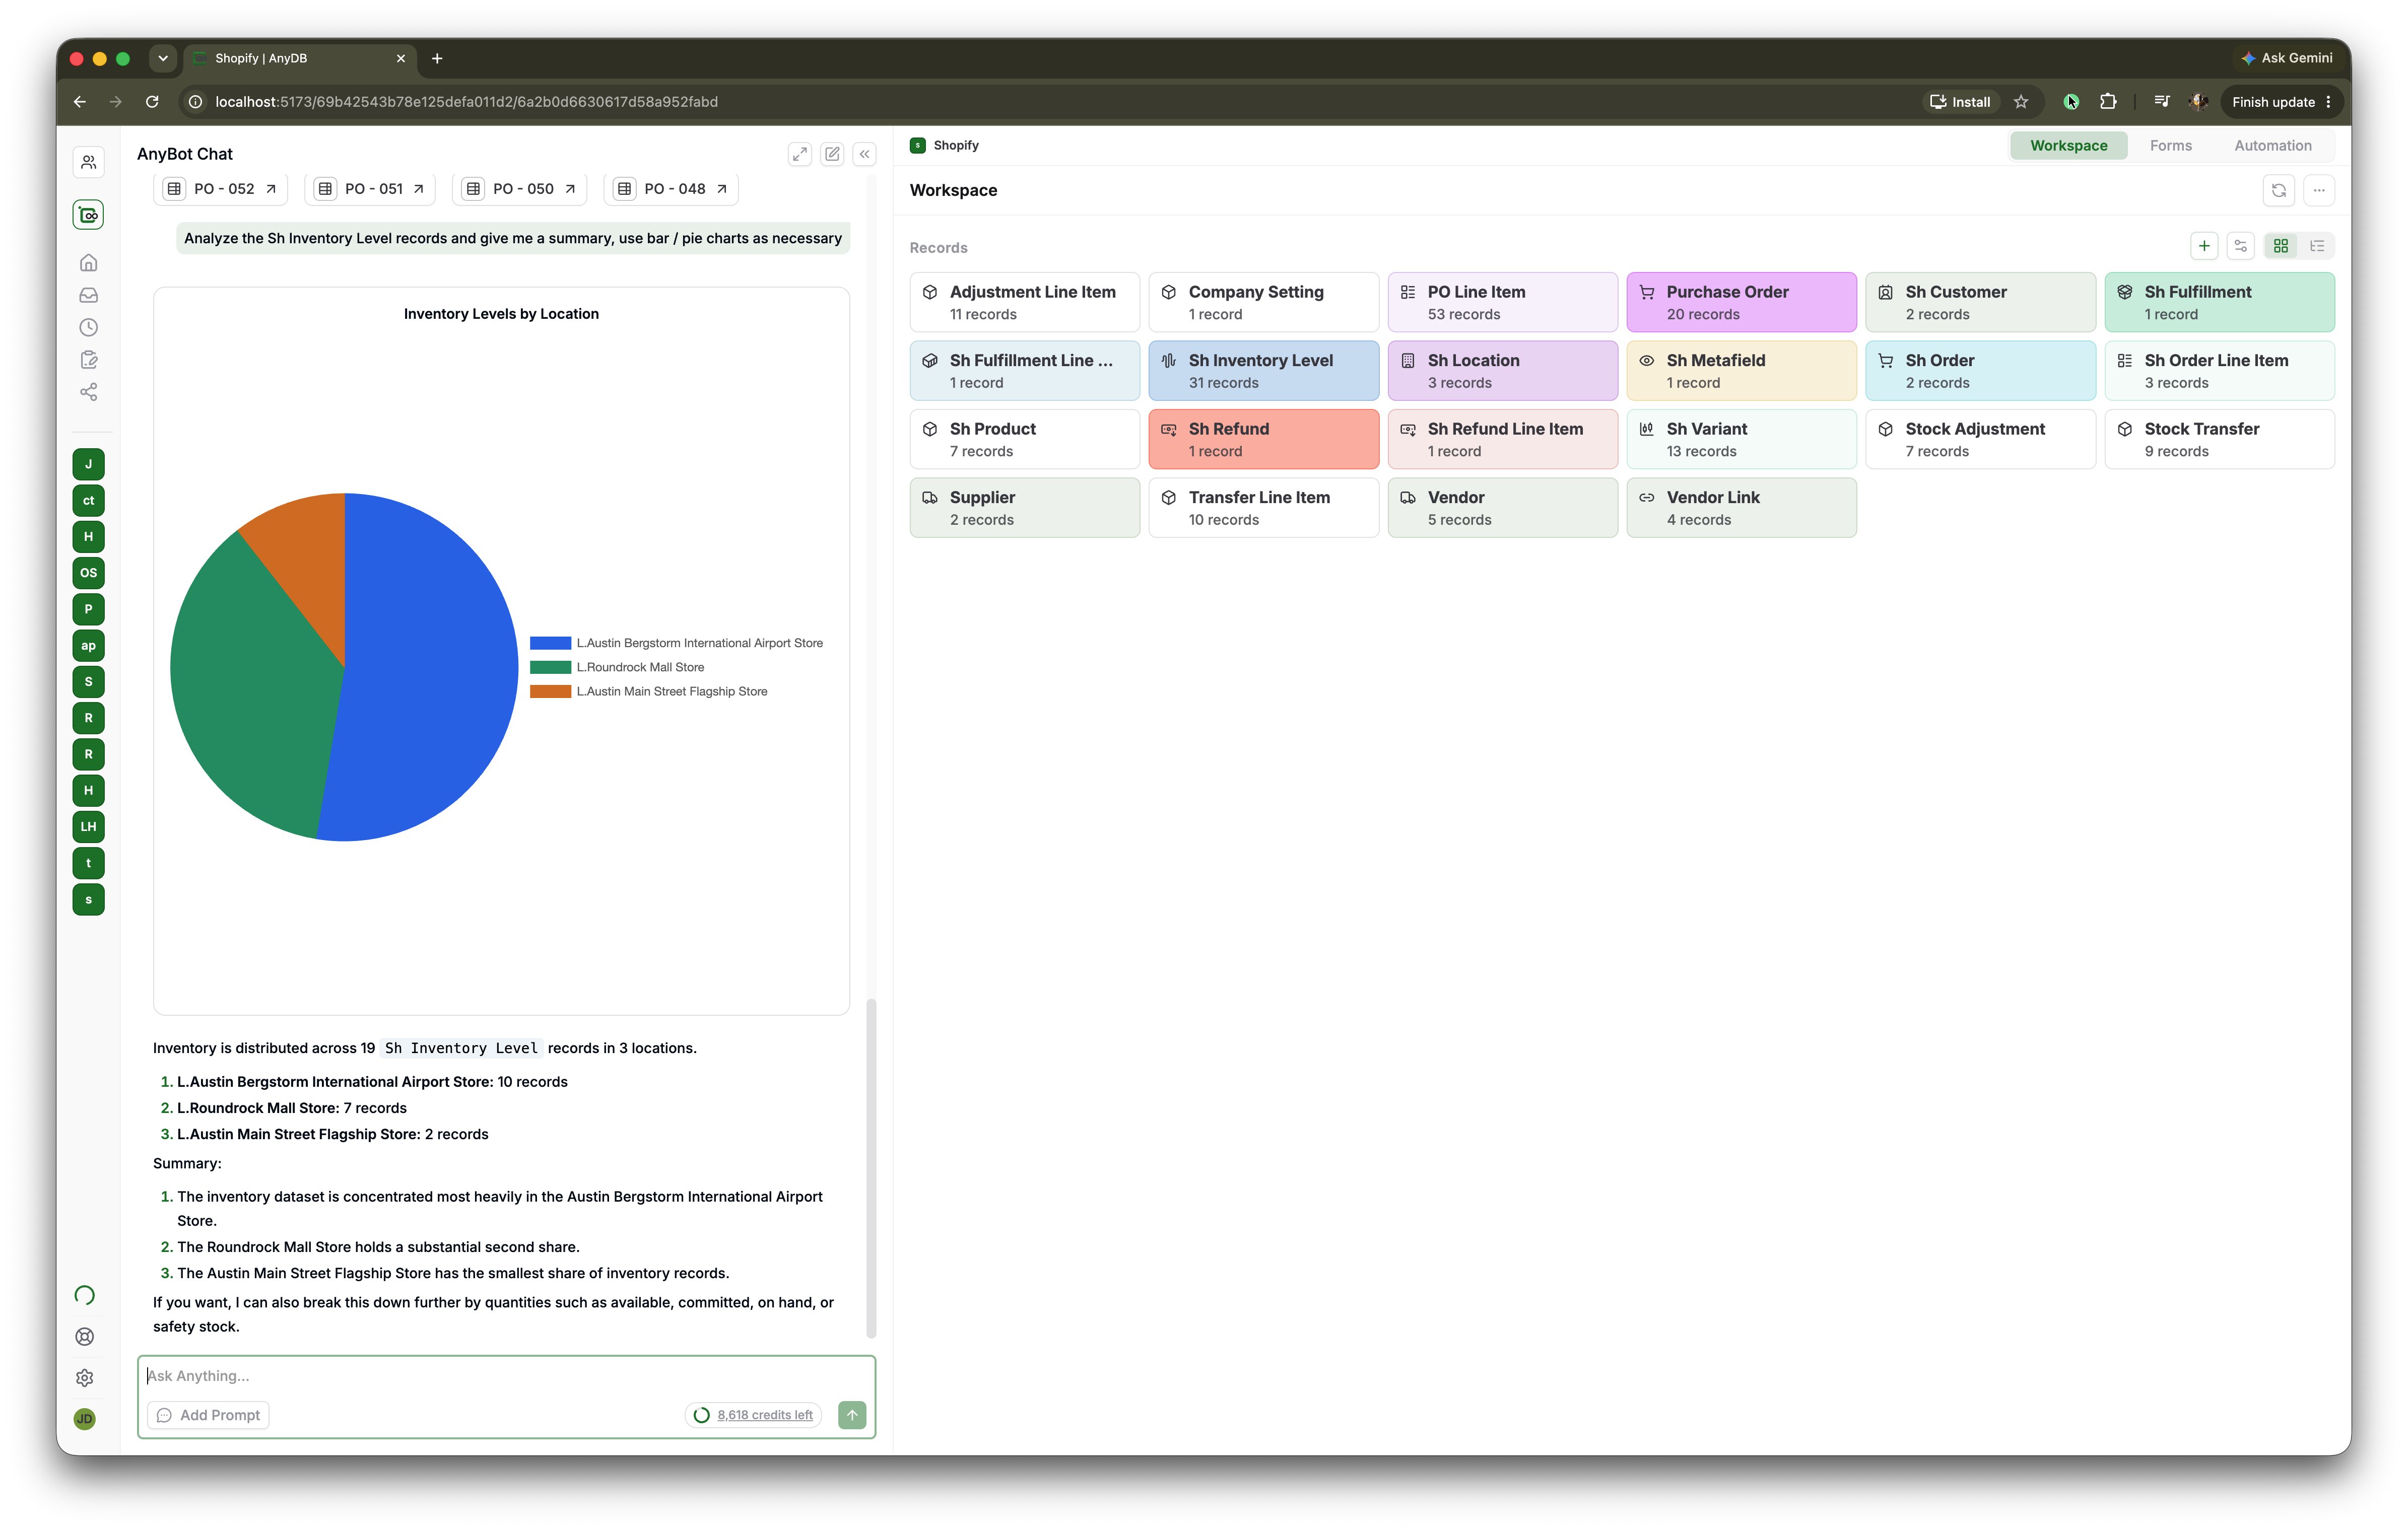Open PO - 048 record link
This screenshot has width=2408, height=1530.
click(x=672, y=188)
